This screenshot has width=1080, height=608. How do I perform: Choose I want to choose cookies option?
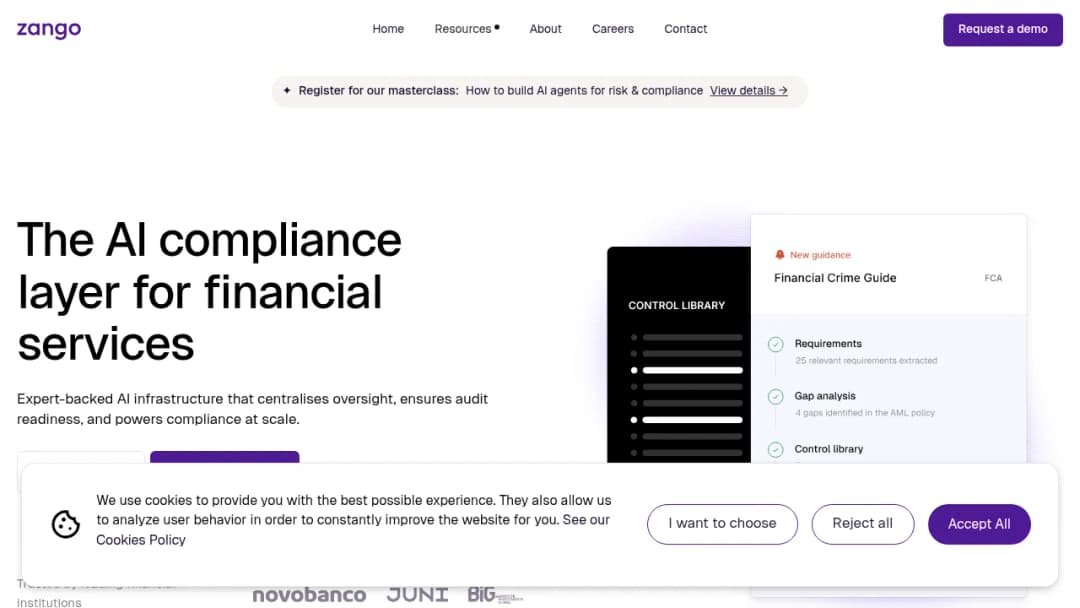coord(723,524)
